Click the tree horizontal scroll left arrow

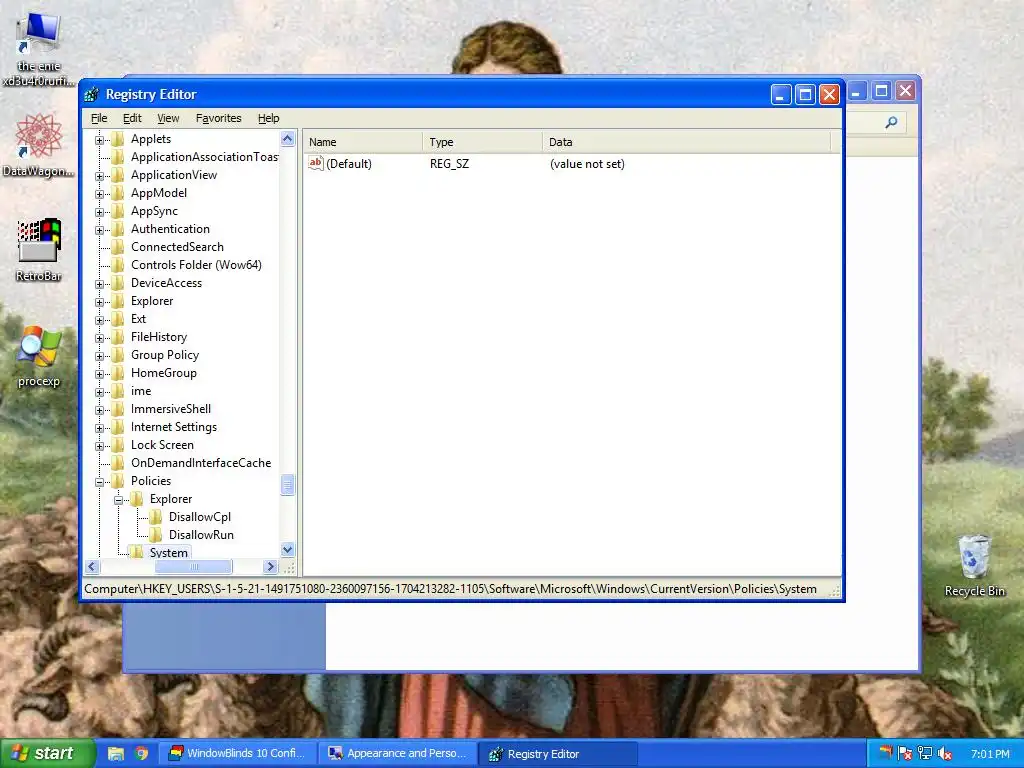tap(92, 567)
